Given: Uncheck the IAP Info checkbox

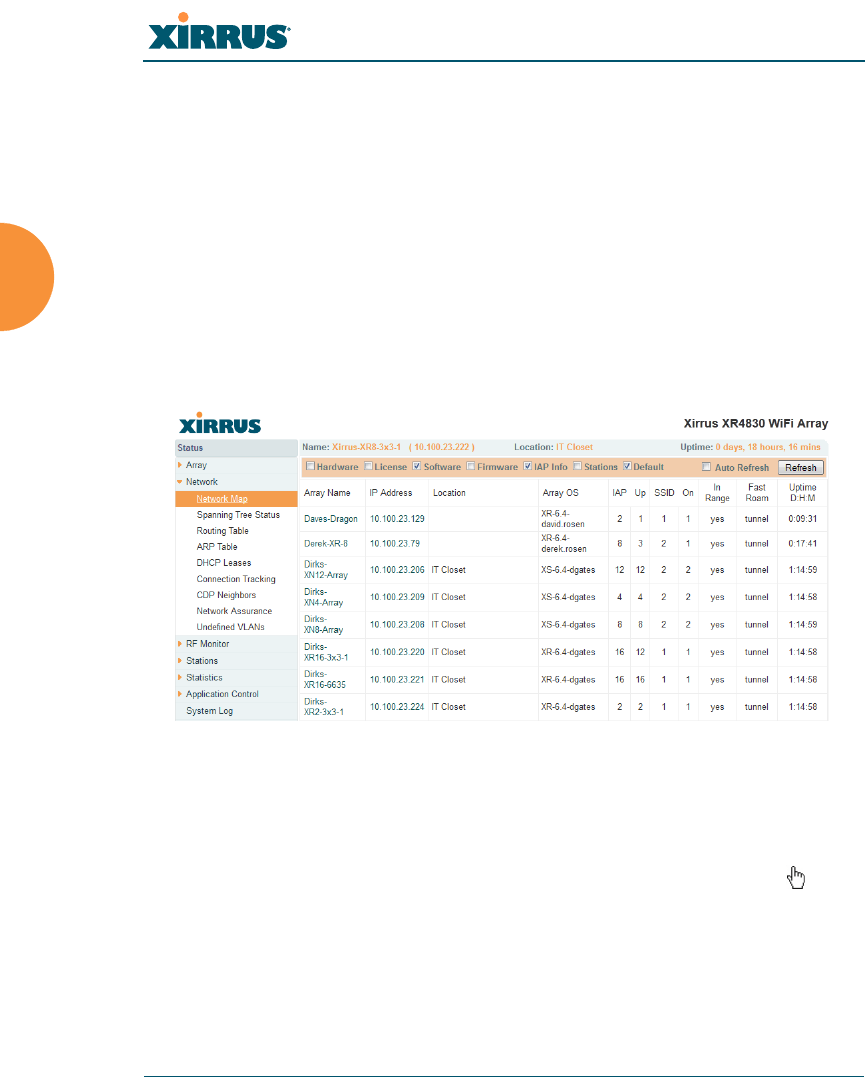Looking at the screenshot, I should [x=528, y=466].
